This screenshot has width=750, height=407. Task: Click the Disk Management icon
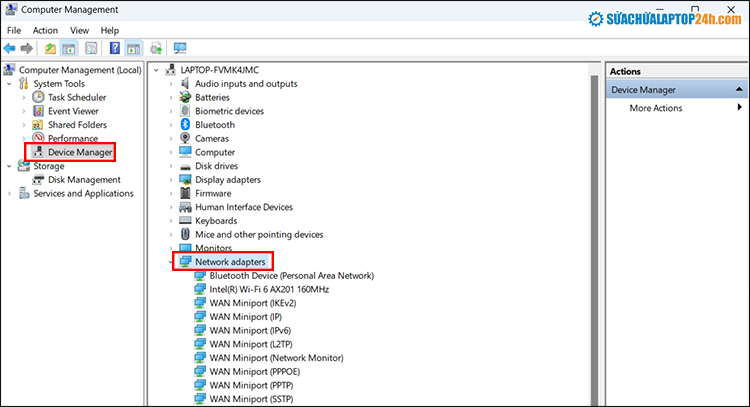[x=38, y=180]
